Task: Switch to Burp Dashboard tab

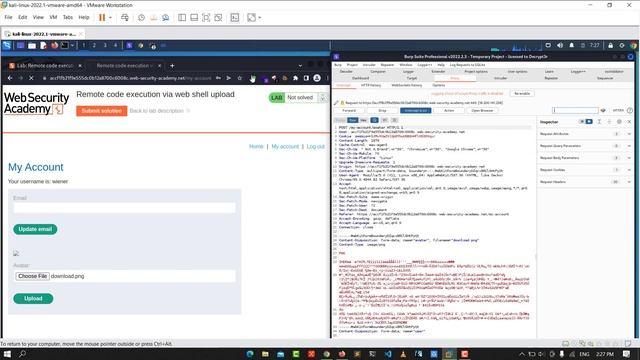Action: pos(360,78)
